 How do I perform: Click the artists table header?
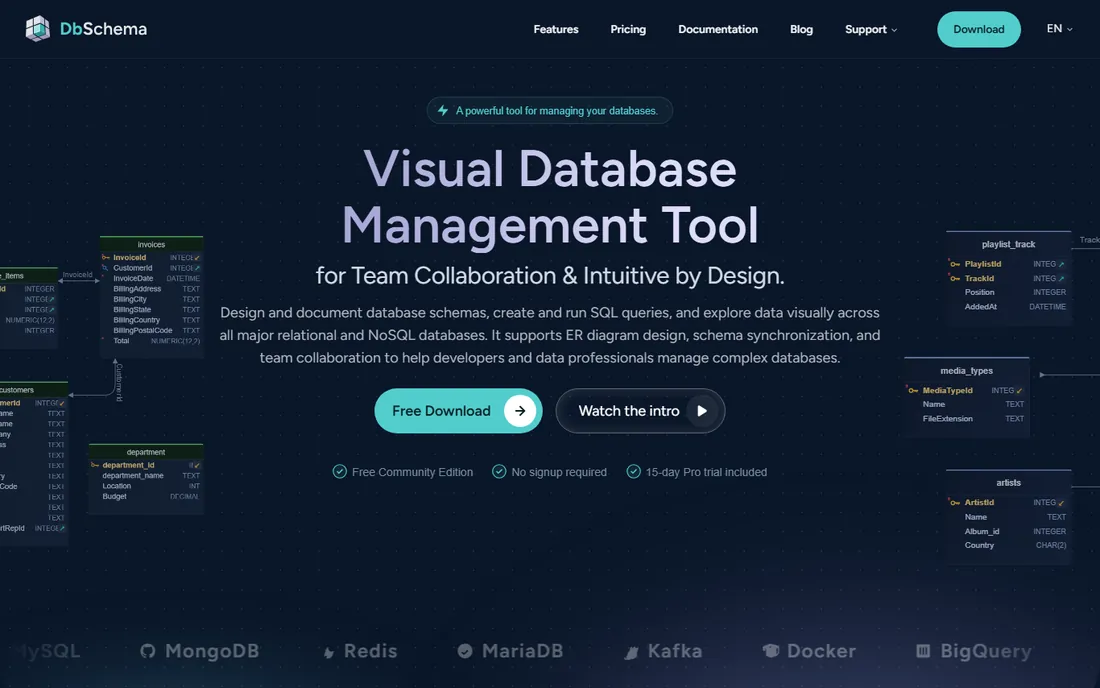1009,483
